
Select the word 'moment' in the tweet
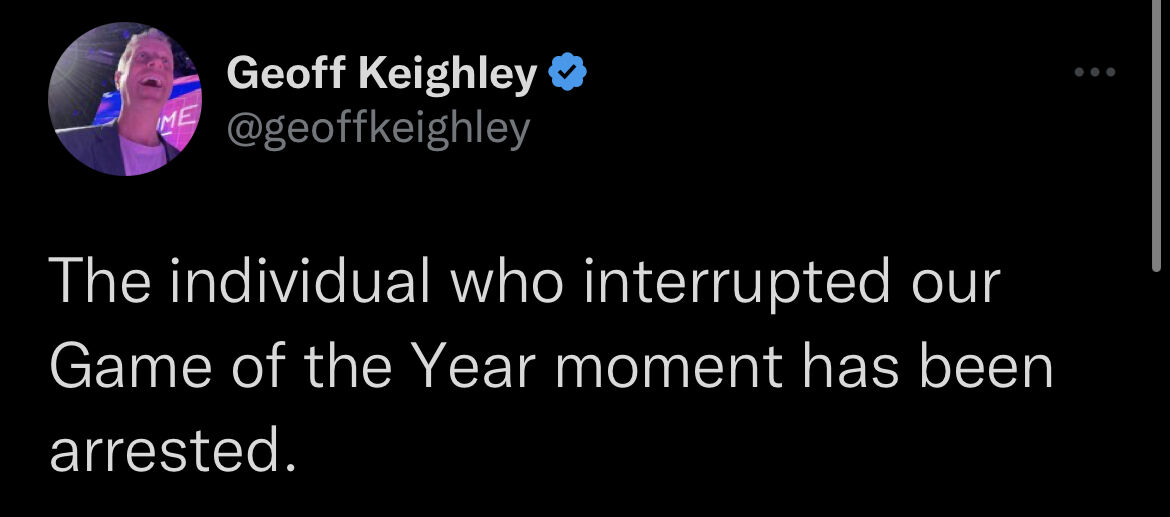pos(669,369)
